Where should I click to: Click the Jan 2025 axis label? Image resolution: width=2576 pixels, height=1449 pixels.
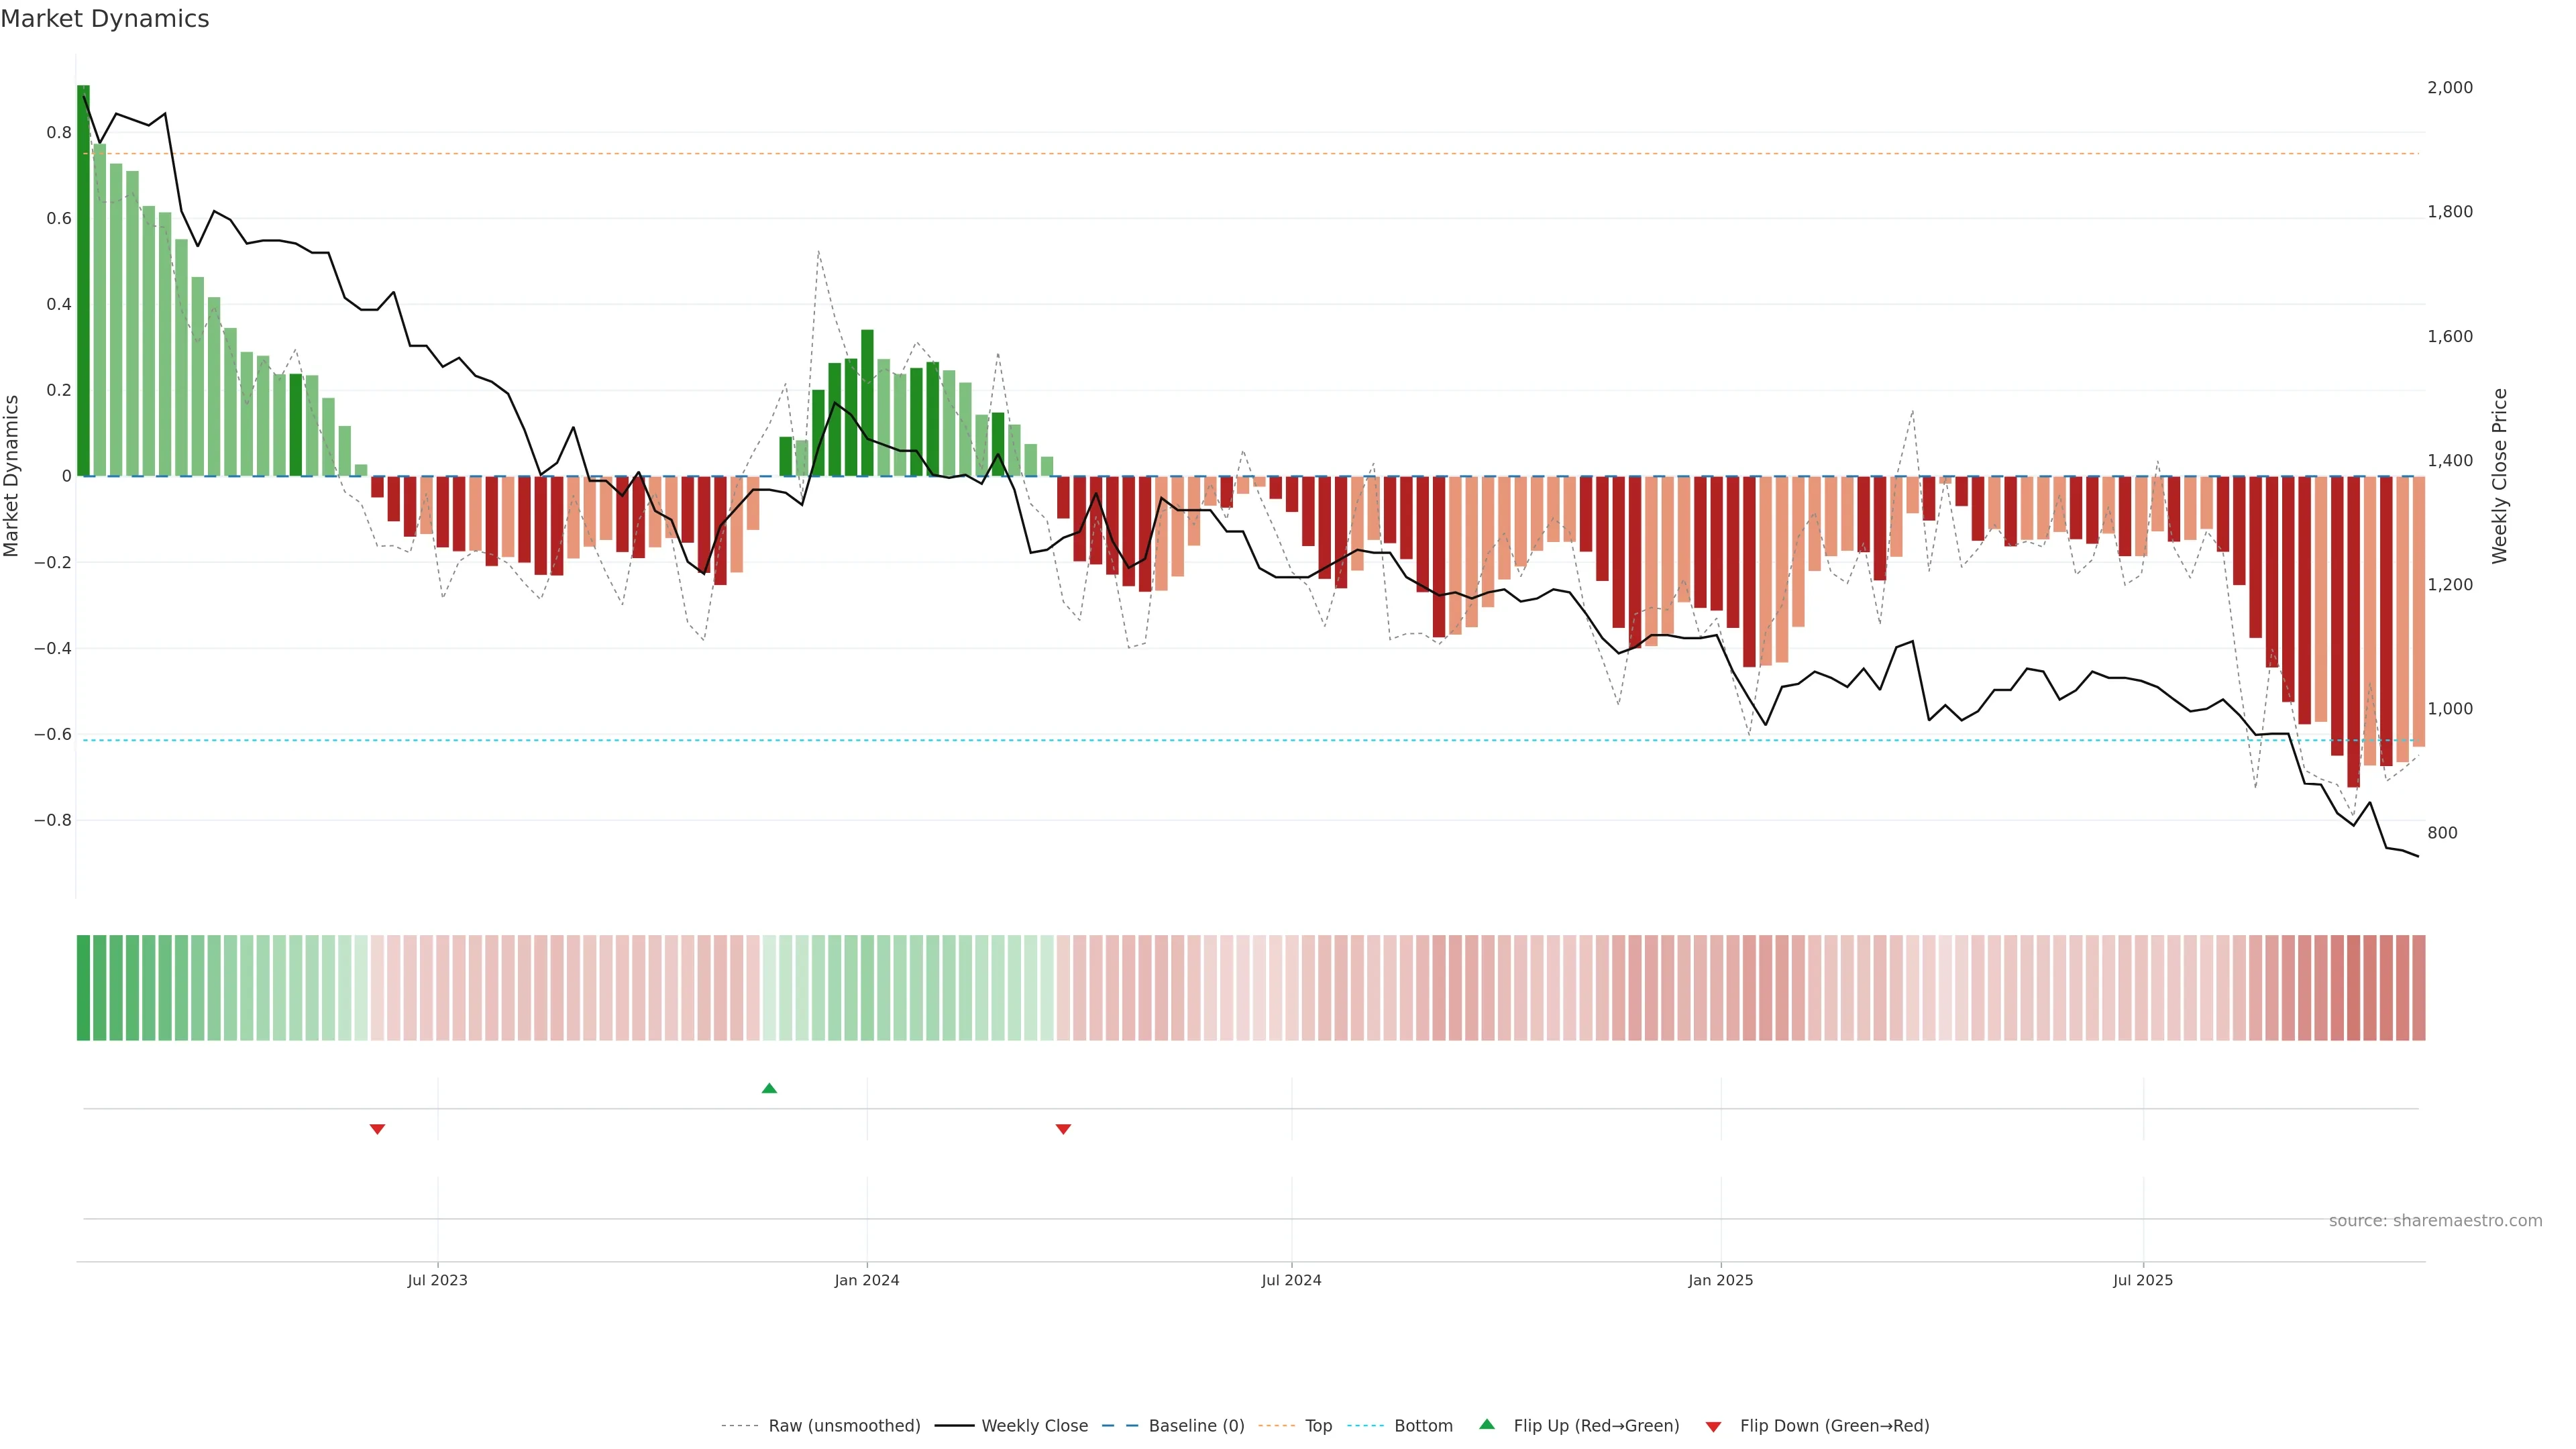tap(1720, 1280)
